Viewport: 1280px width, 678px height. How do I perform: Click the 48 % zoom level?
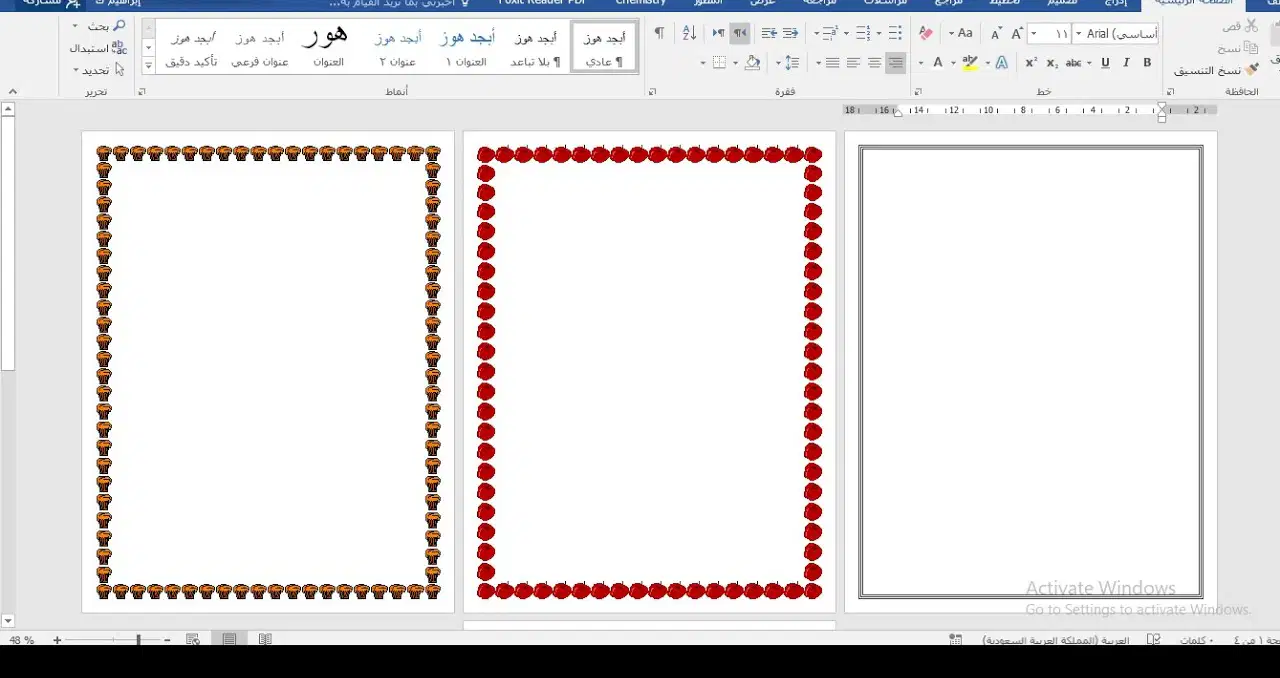(x=22, y=640)
